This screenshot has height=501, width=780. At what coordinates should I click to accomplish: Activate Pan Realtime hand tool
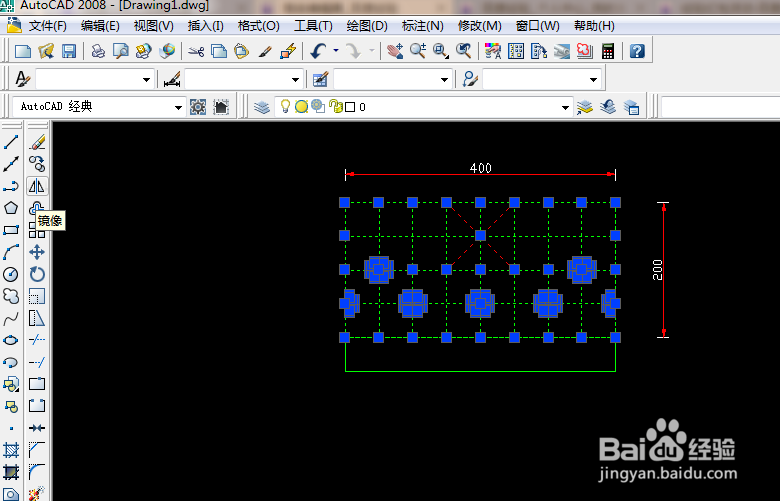[395, 51]
